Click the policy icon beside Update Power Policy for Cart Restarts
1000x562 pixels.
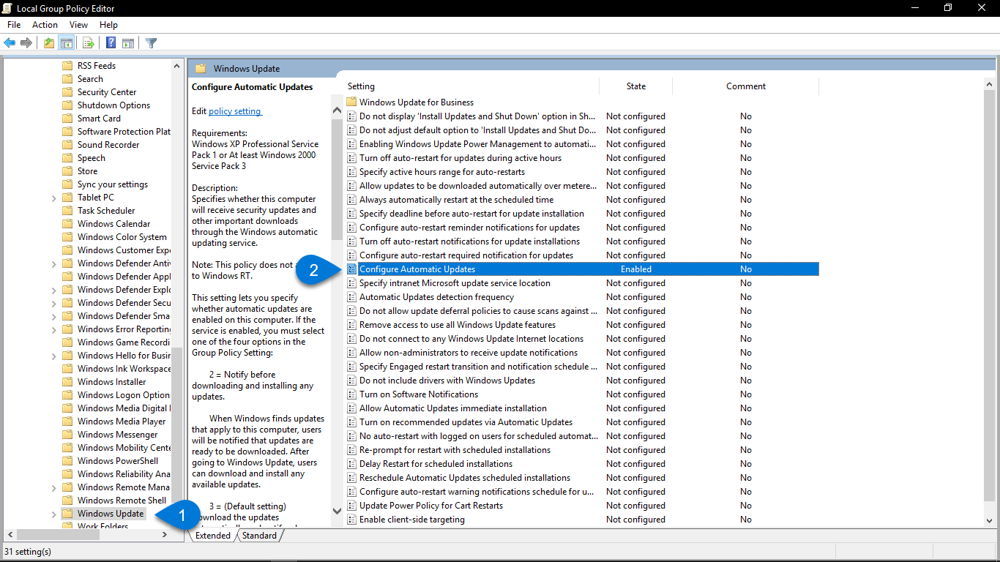(x=351, y=505)
